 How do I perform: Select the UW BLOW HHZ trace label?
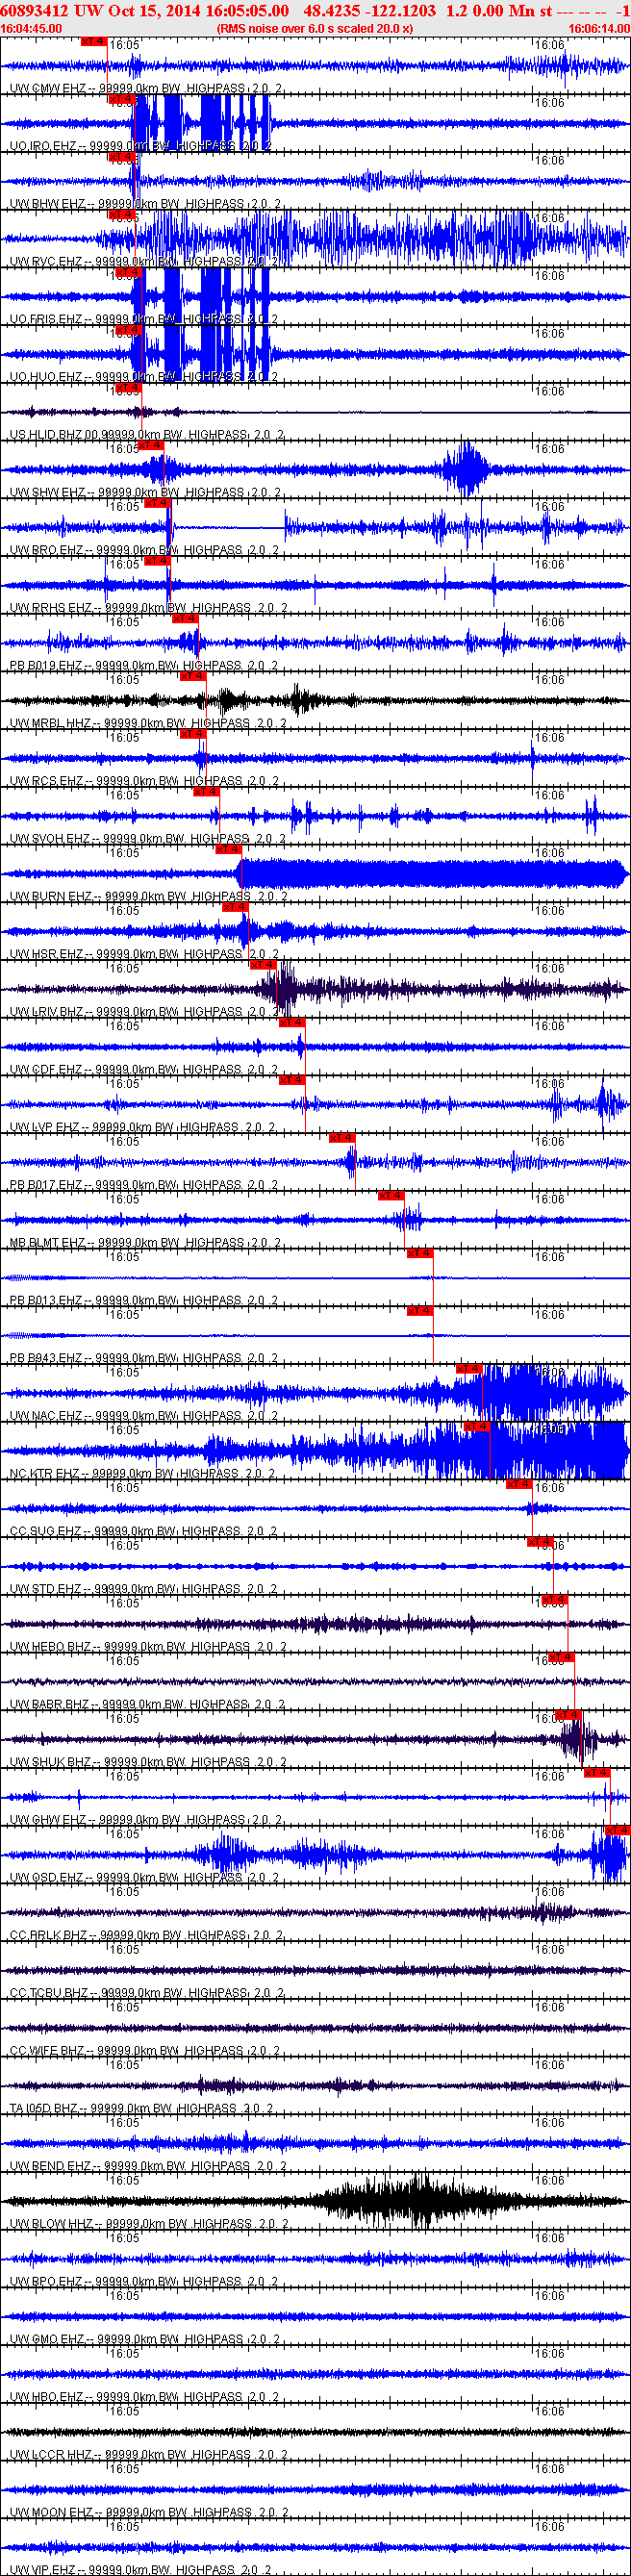point(149,2225)
